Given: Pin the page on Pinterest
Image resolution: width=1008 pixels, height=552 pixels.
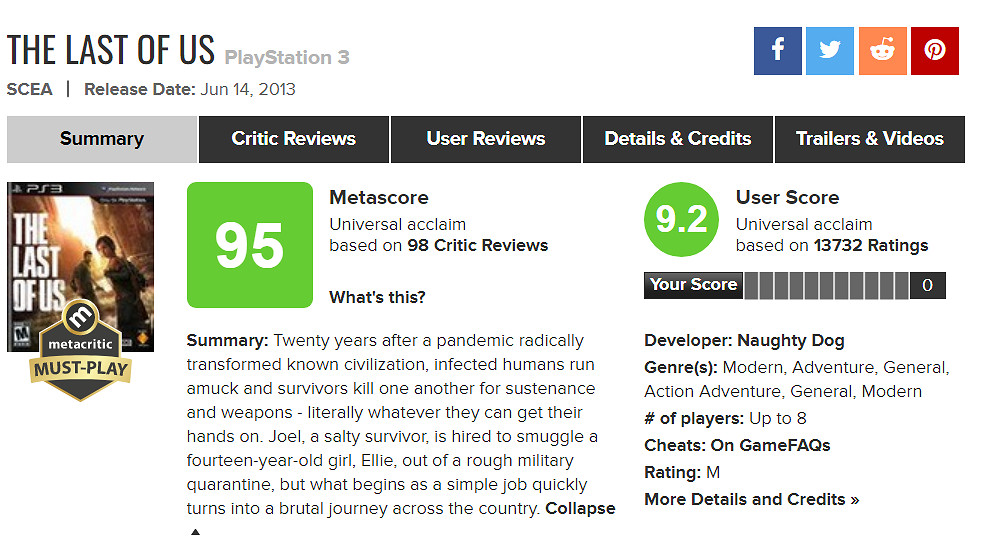Looking at the screenshot, I should pos(935,51).
